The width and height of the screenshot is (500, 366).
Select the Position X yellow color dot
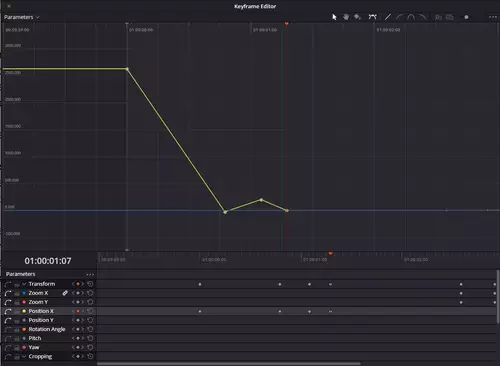point(24,311)
